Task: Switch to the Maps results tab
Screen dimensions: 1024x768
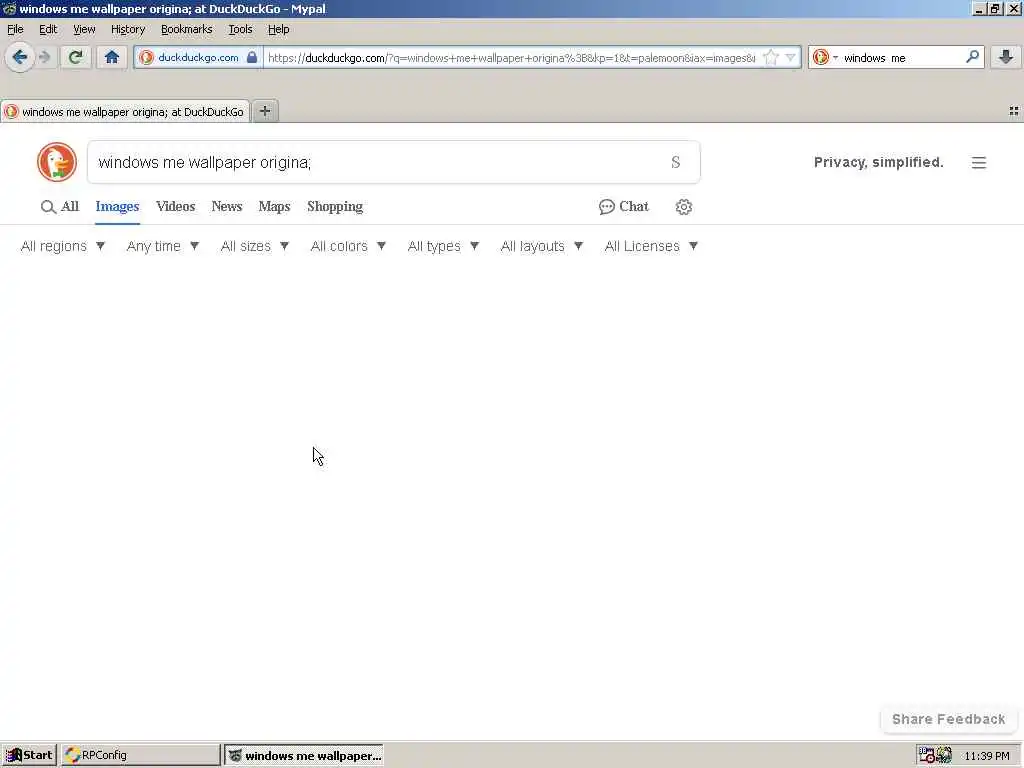Action: coord(274,206)
